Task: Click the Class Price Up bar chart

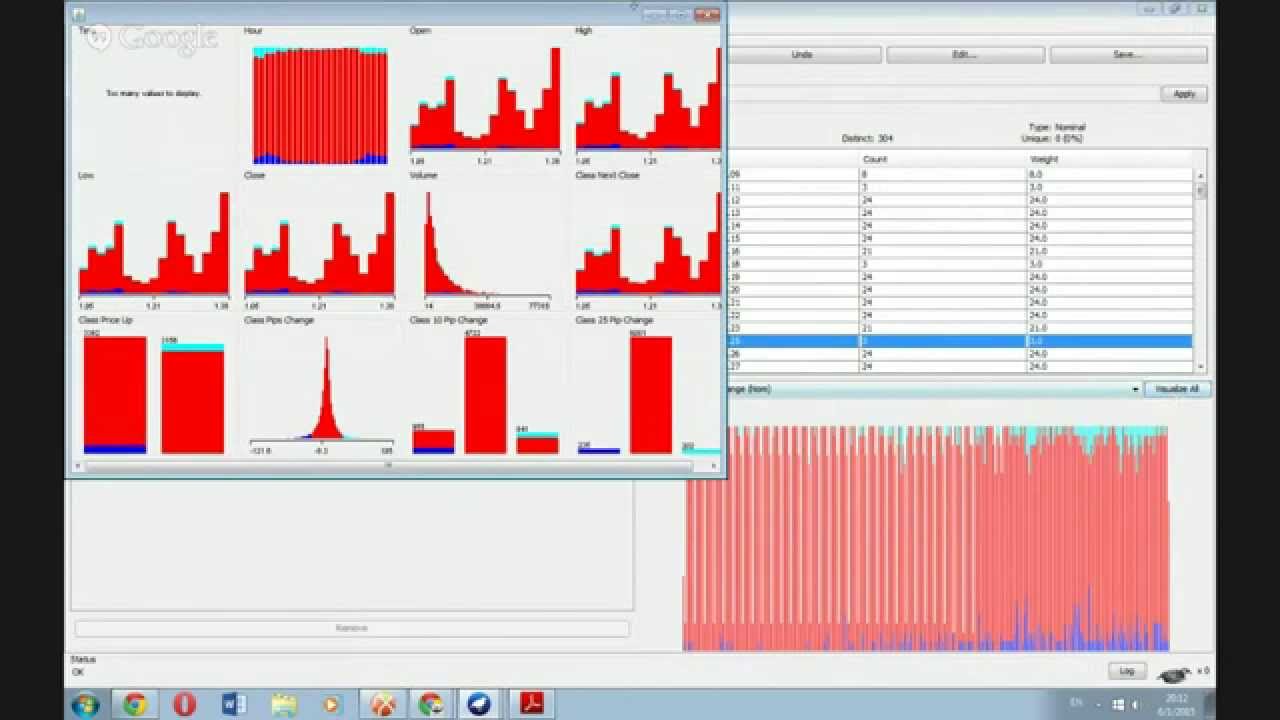Action: click(154, 394)
